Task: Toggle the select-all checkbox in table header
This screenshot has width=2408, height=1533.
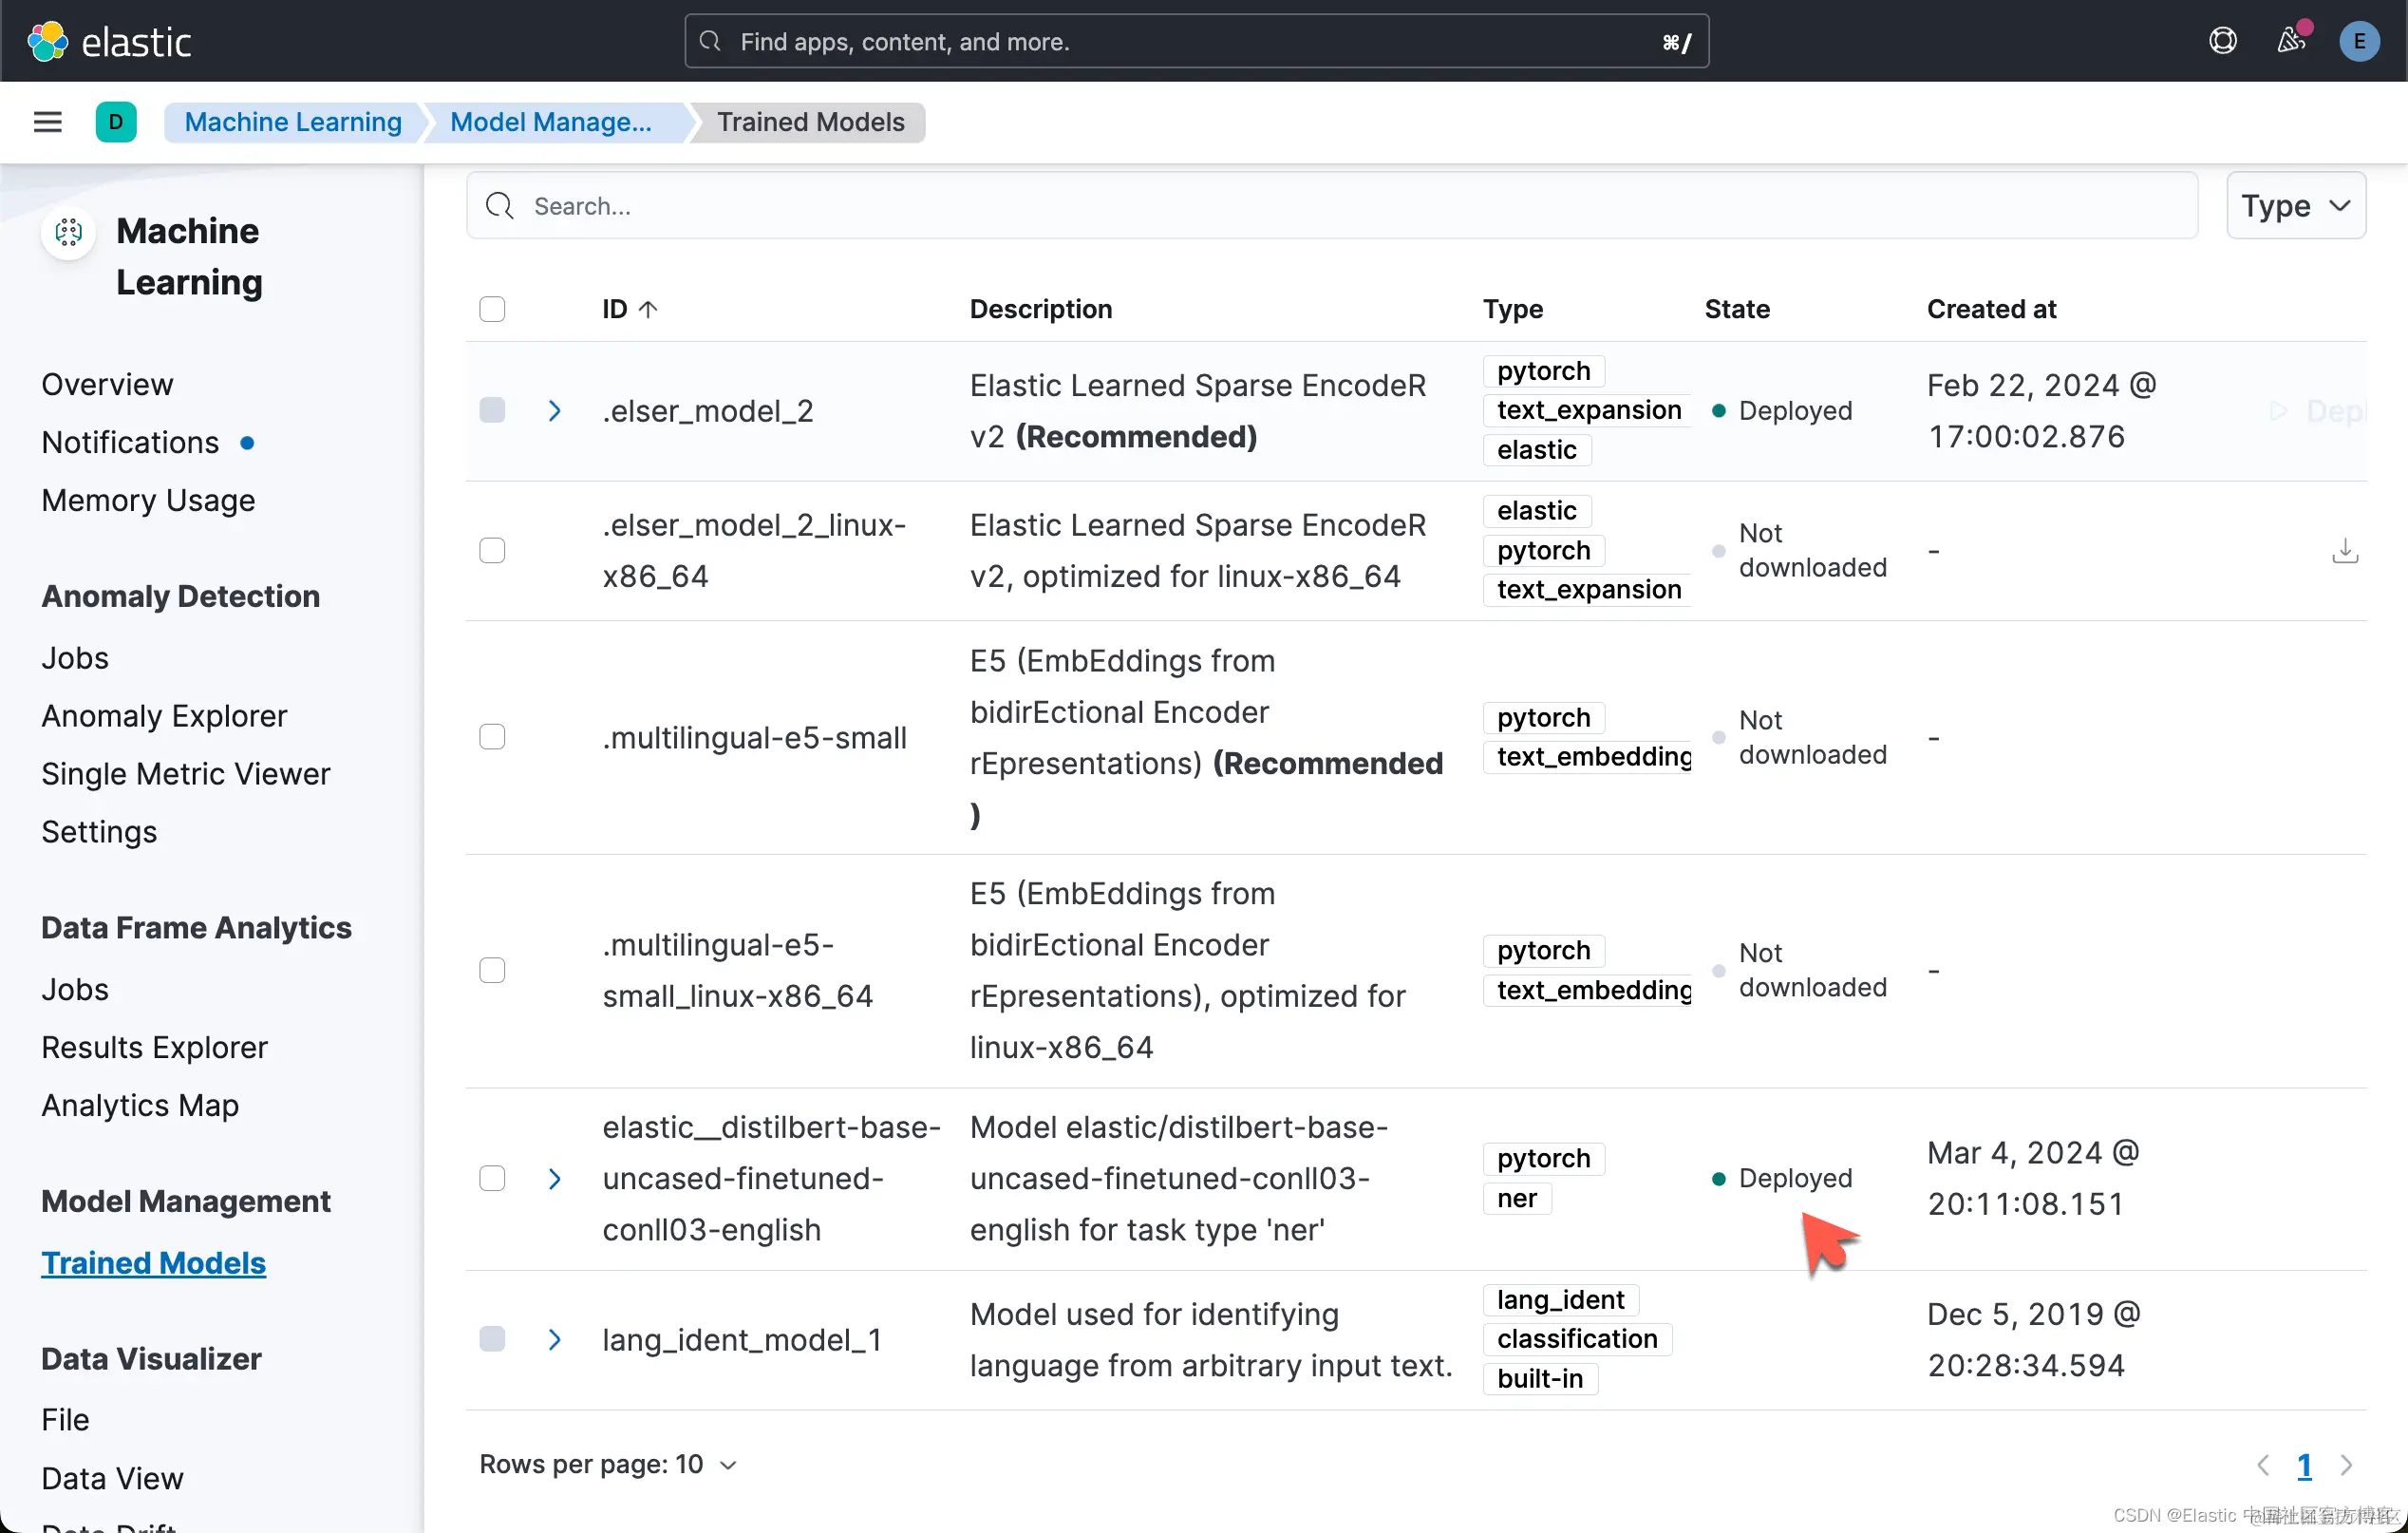Action: click(x=492, y=309)
